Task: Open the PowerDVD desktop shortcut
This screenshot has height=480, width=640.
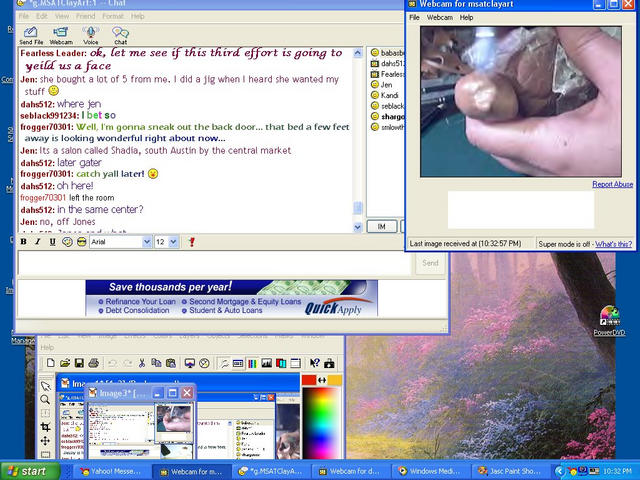Action: pos(609,321)
